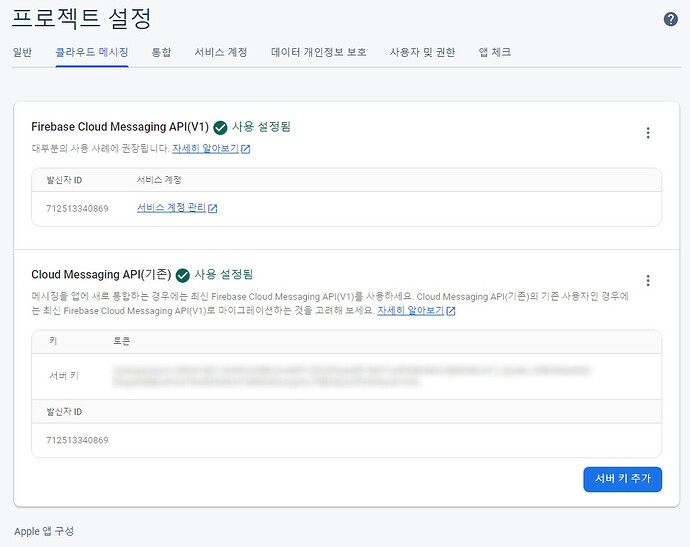Image resolution: width=690 pixels, height=547 pixels.
Task: Click the external link icon next to 서비스 계정 관리
Action: pos(213,208)
